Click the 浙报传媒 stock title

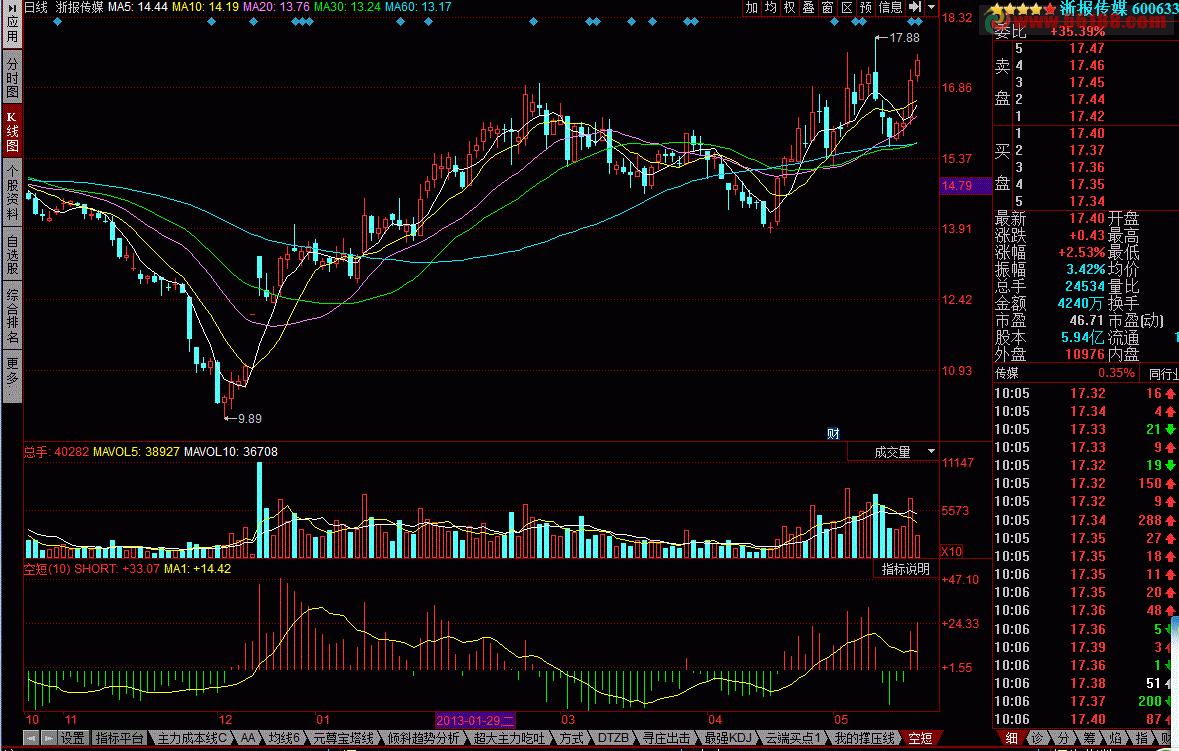point(1093,8)
